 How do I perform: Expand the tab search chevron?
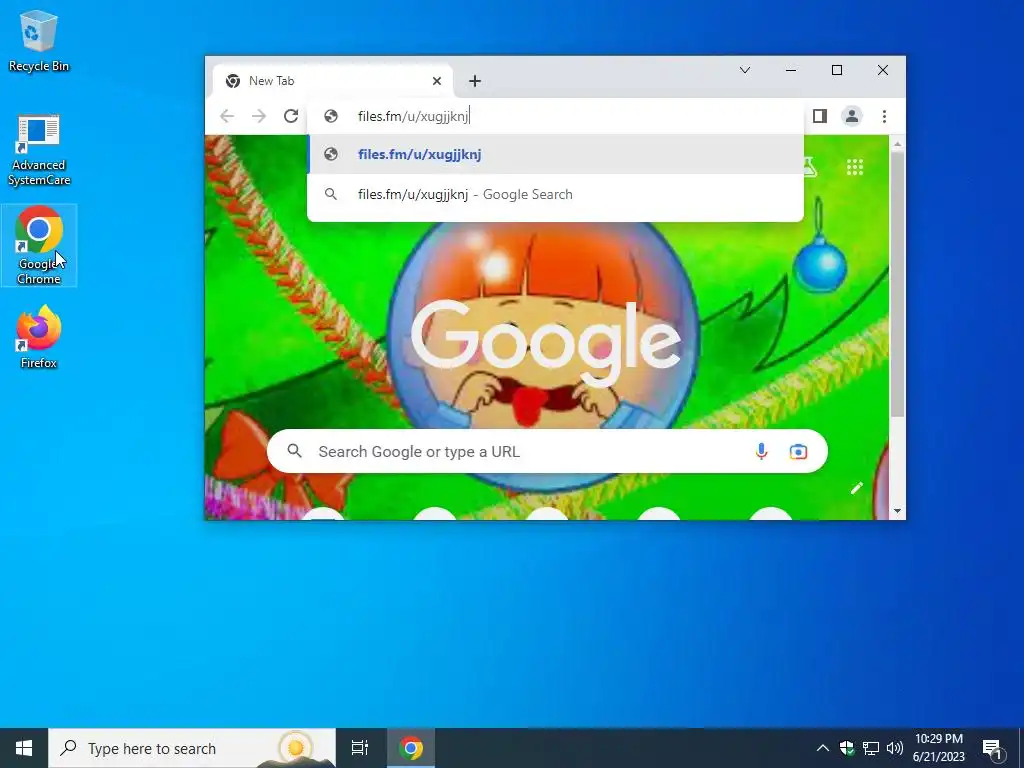(x=744, y=70)
